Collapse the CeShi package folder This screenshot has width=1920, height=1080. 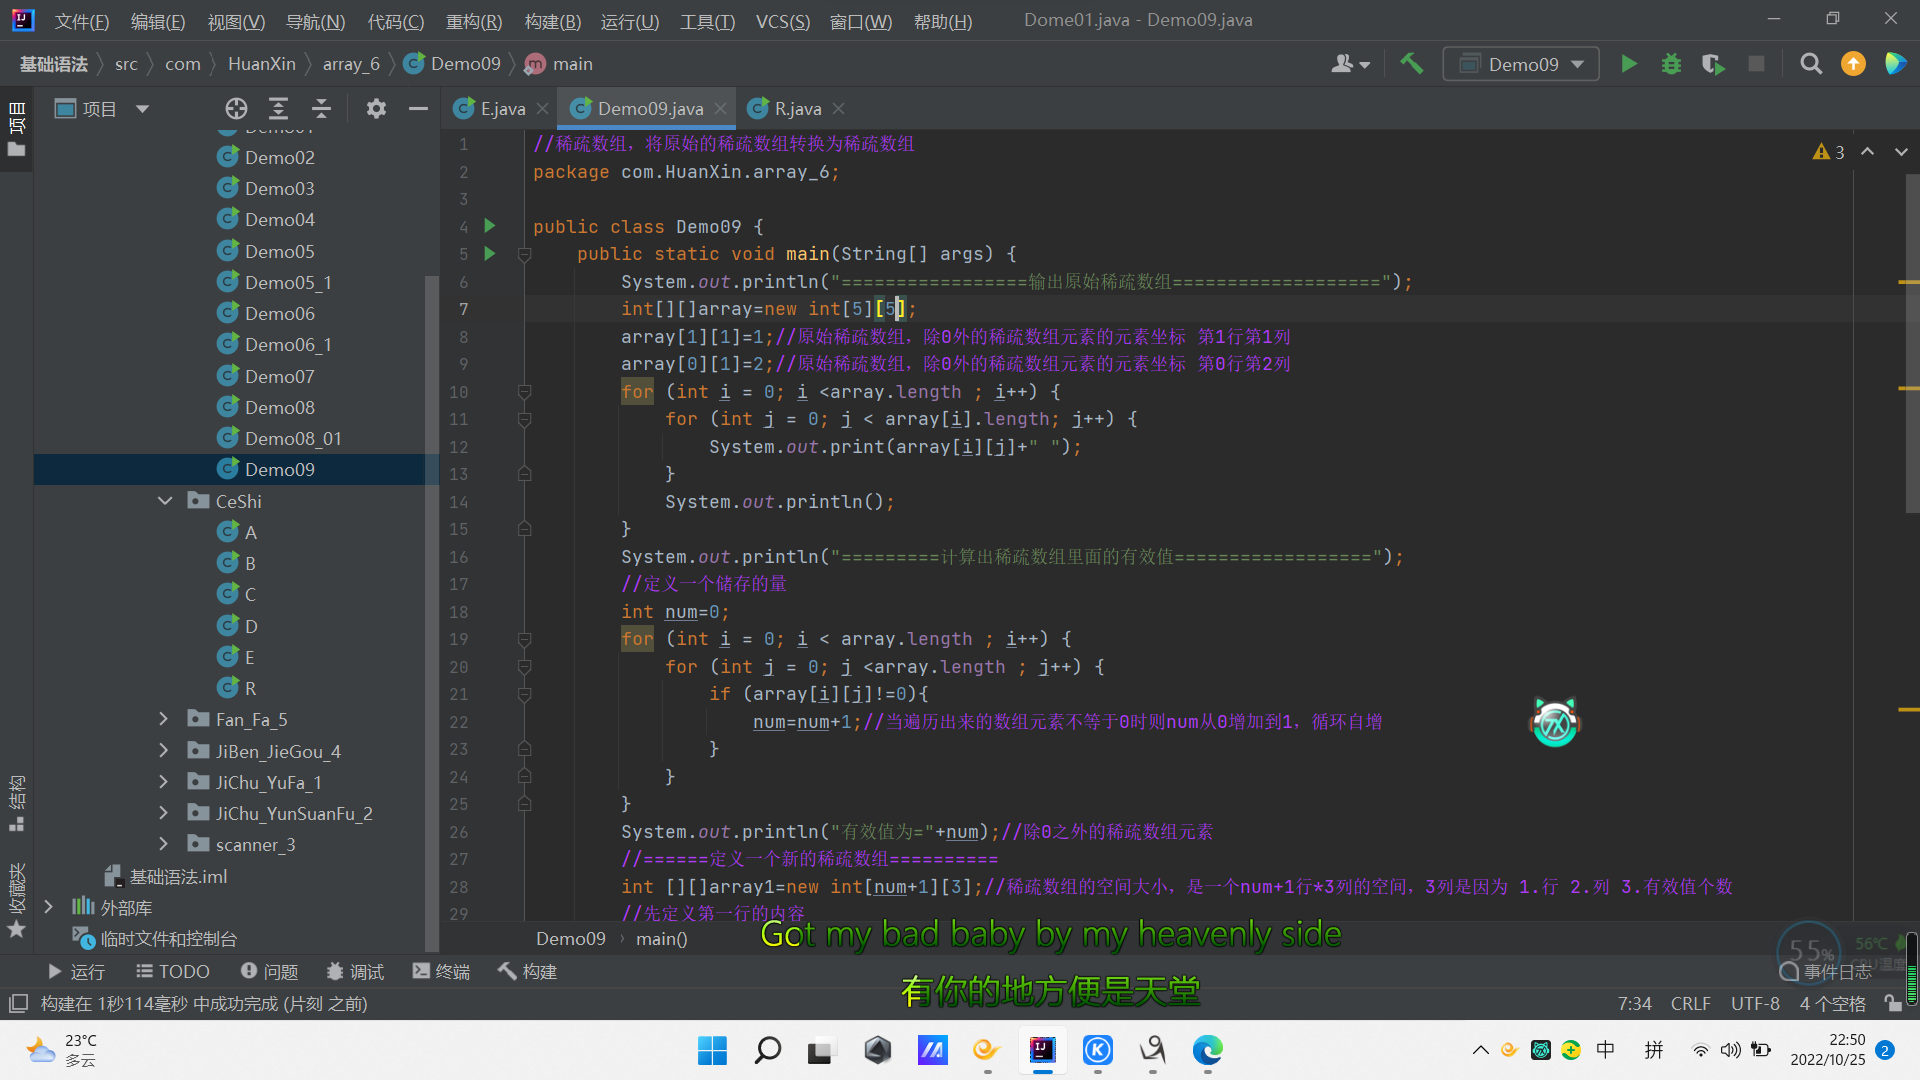[x=165, y=501]
